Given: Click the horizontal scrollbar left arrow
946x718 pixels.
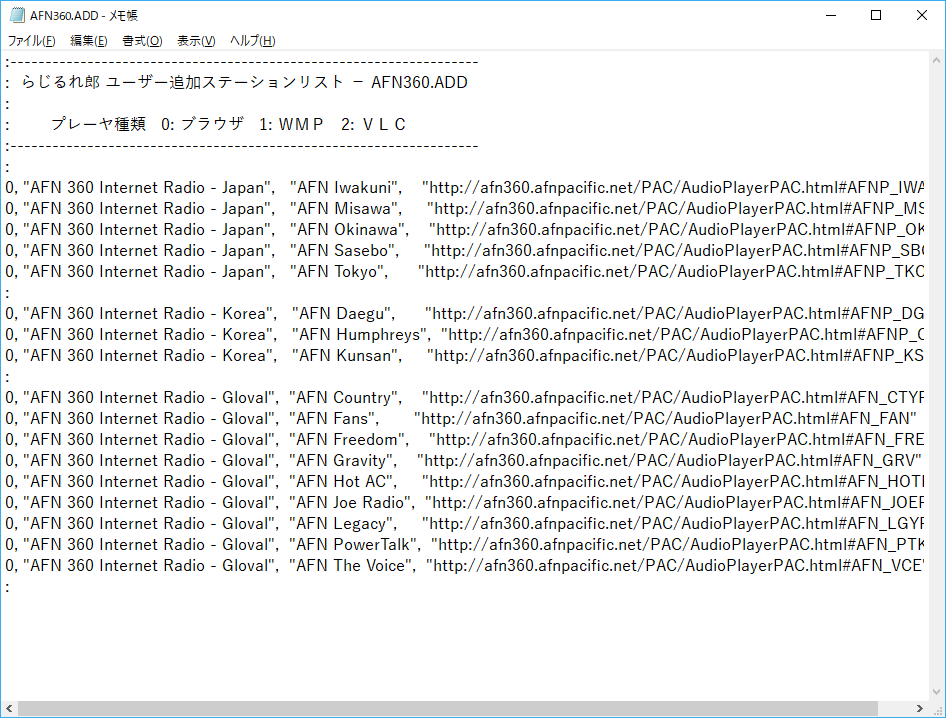Looking at the screenshot, I should 9,708.
